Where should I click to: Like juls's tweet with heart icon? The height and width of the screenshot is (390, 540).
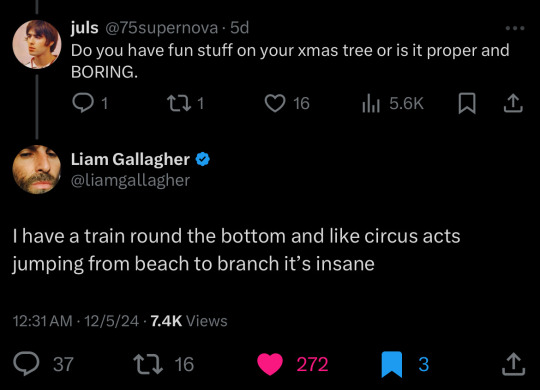274,103
